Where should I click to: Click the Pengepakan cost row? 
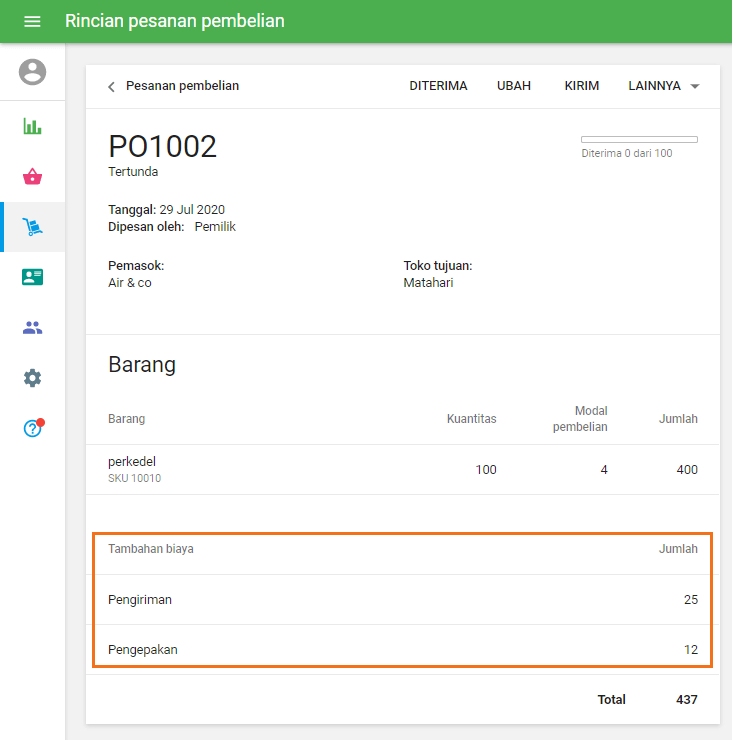point(402,649)
